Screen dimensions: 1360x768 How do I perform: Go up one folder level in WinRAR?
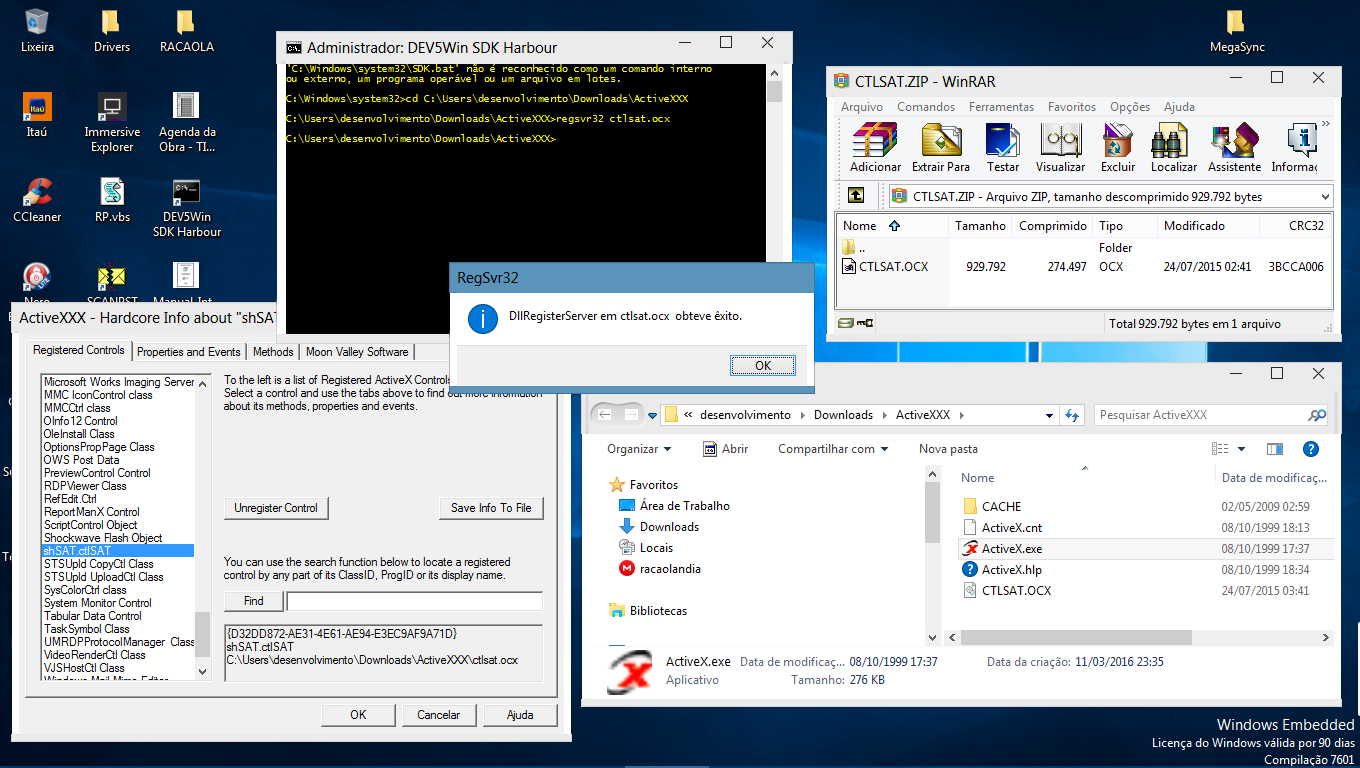tap(856, 196)
